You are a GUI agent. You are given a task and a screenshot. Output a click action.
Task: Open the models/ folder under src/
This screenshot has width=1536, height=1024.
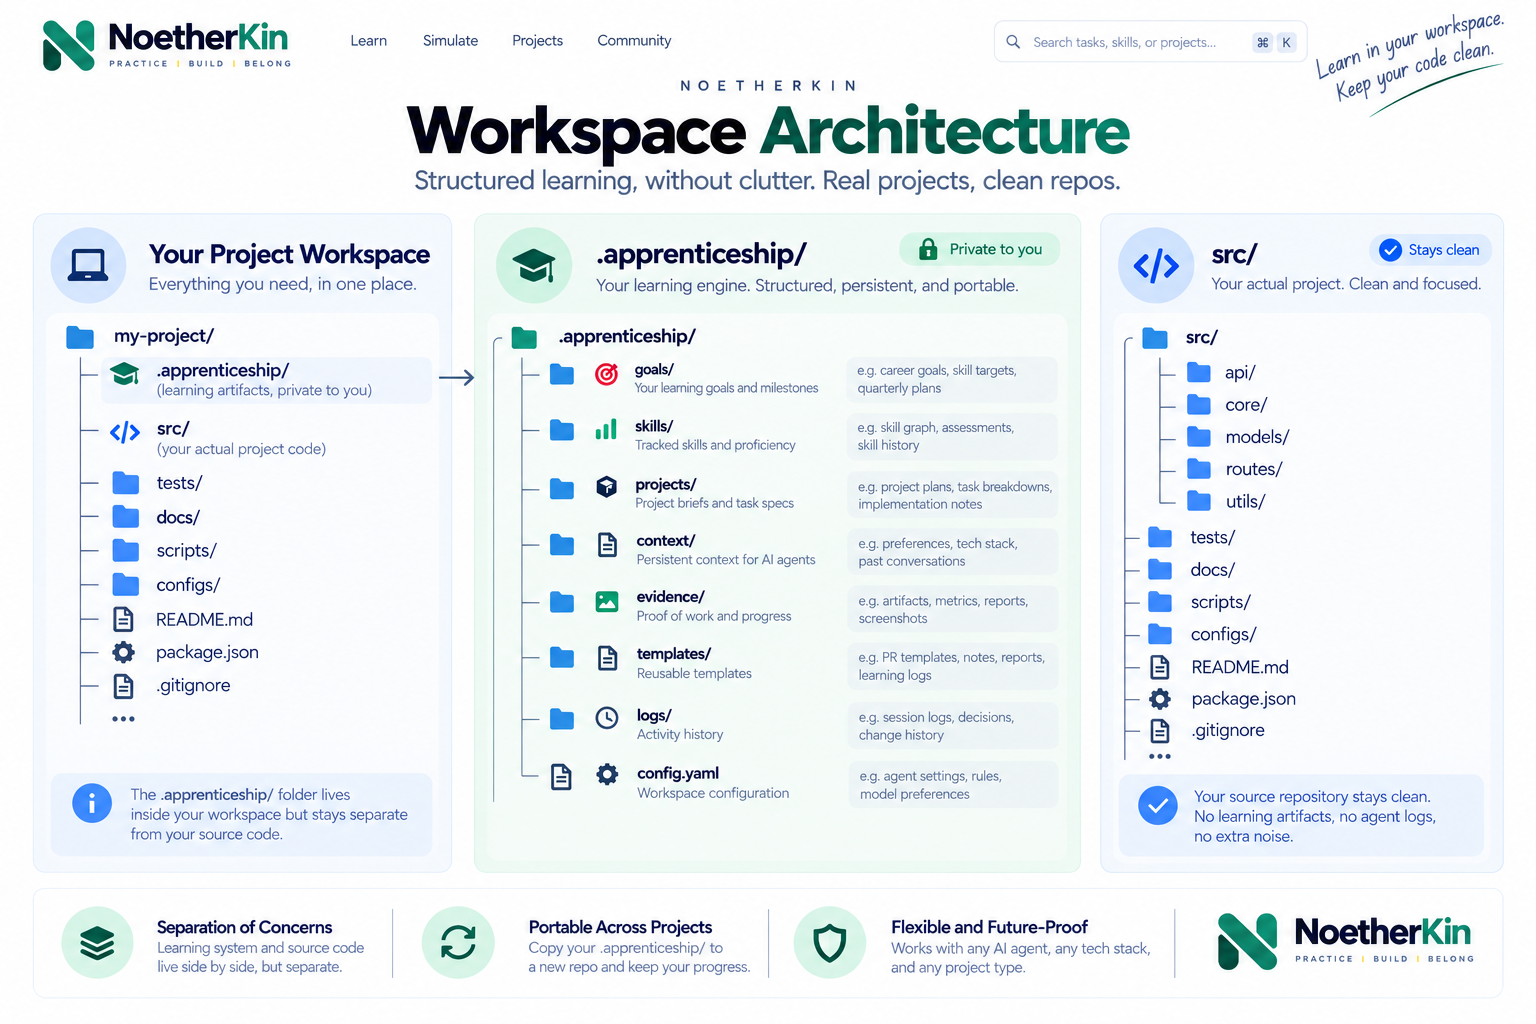point(1238,437)
